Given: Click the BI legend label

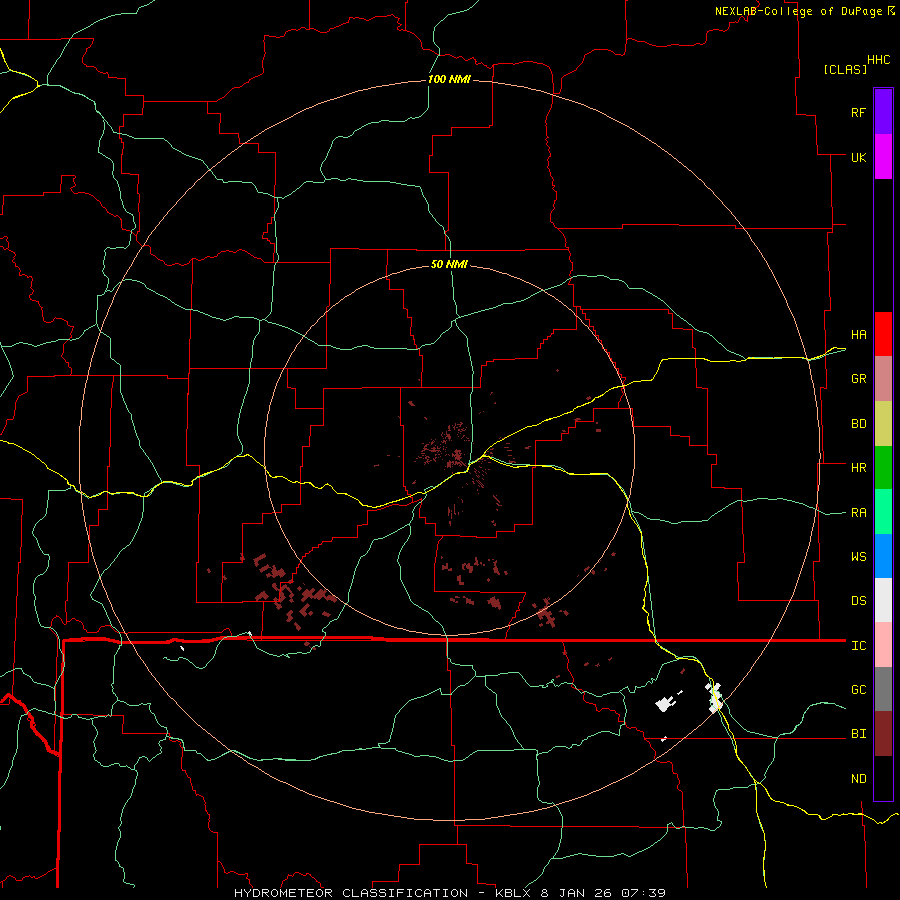Looking at the screenshot, I should pos(858,734).
